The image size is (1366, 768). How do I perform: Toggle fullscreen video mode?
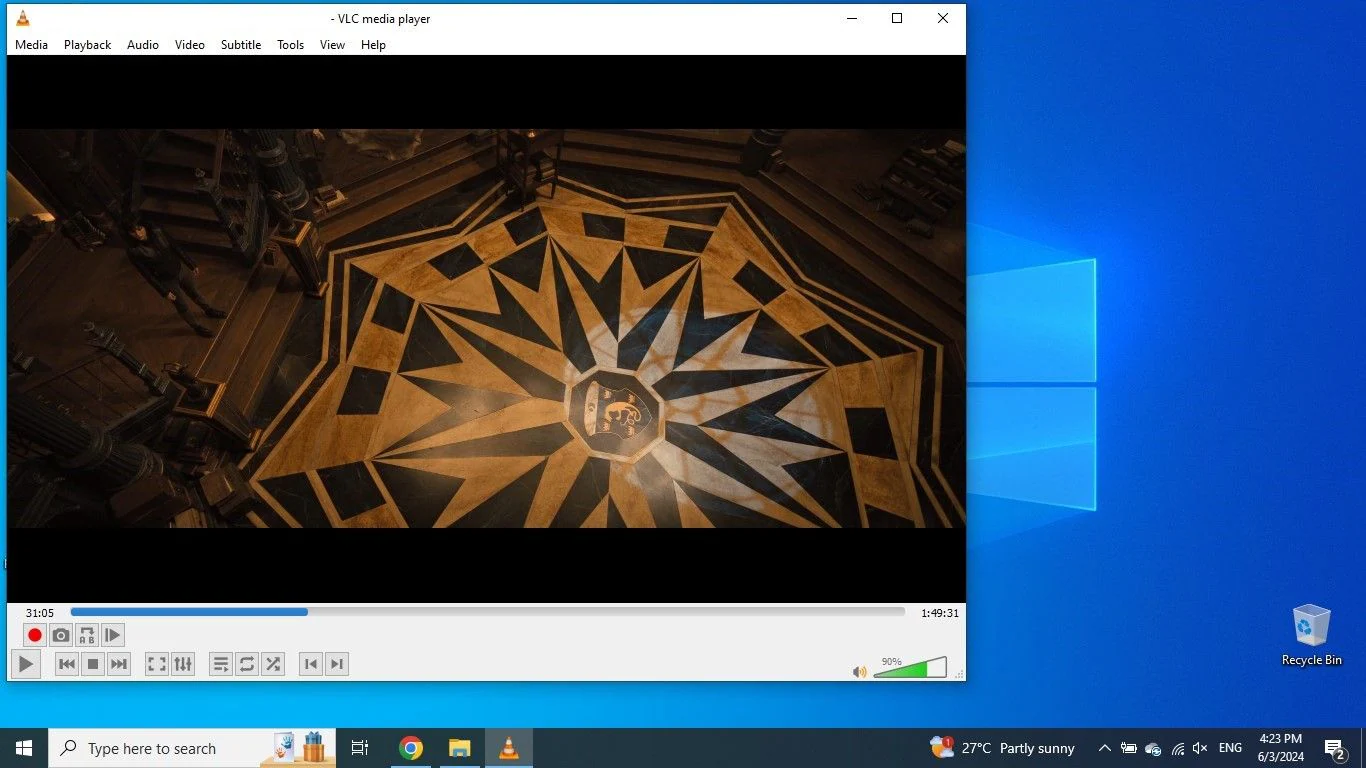pos(157,664)
